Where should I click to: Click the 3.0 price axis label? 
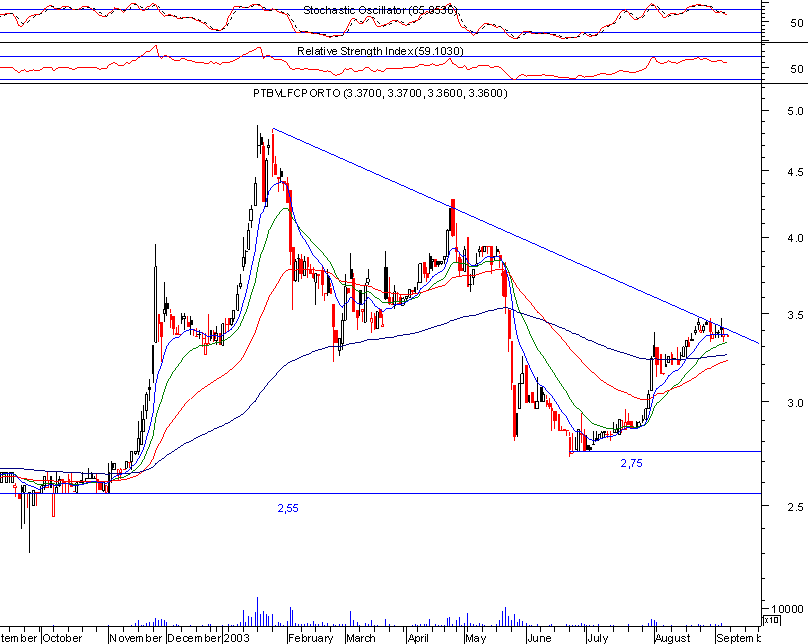tap(795, 402)
